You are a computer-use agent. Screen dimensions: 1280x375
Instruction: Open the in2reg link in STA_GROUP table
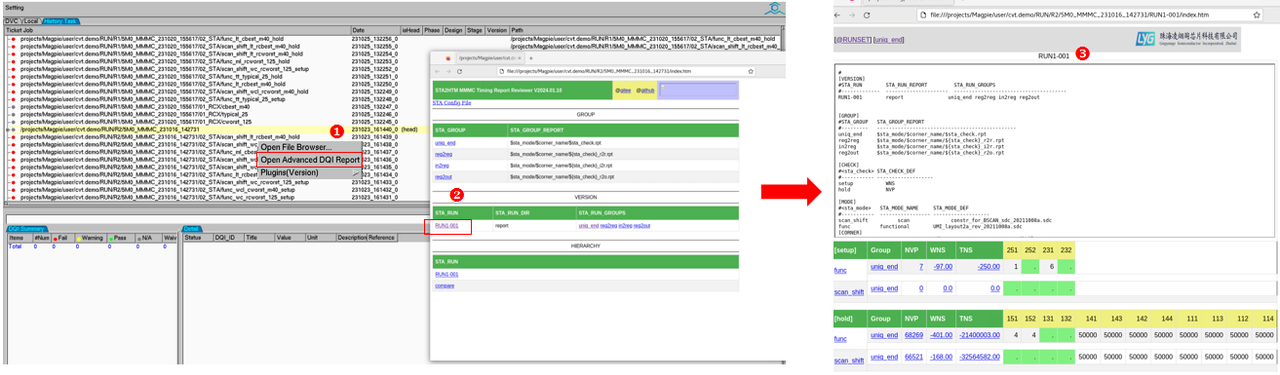pos(443,165)
